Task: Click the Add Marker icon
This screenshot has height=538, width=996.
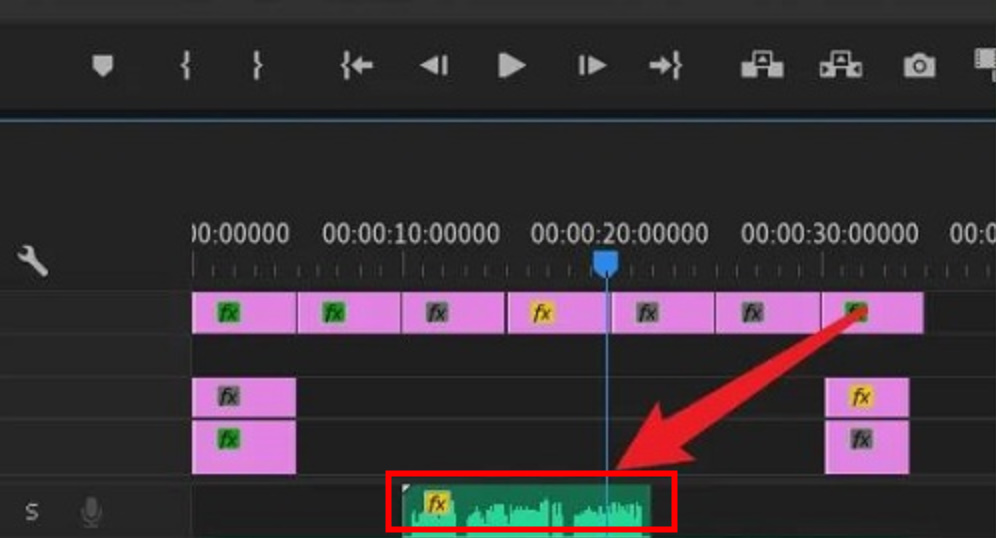Action: point(102,66)
